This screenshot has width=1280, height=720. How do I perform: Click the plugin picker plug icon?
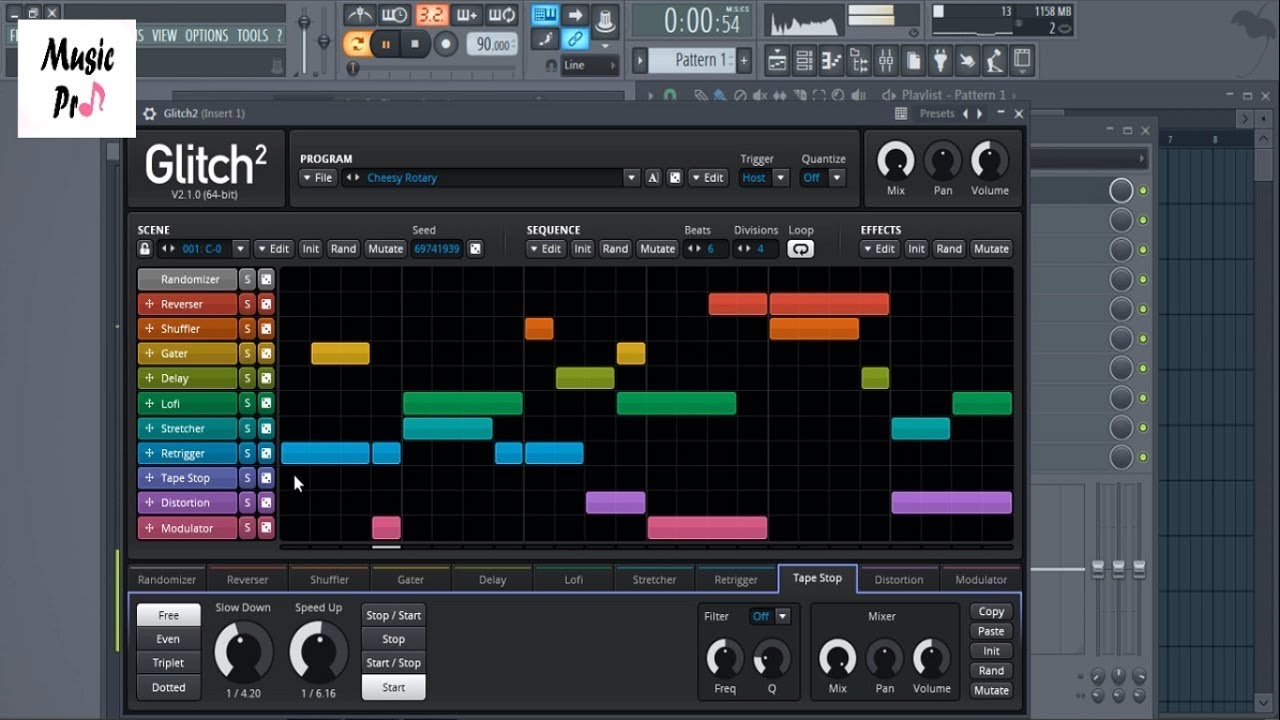(x=940, y=61)
